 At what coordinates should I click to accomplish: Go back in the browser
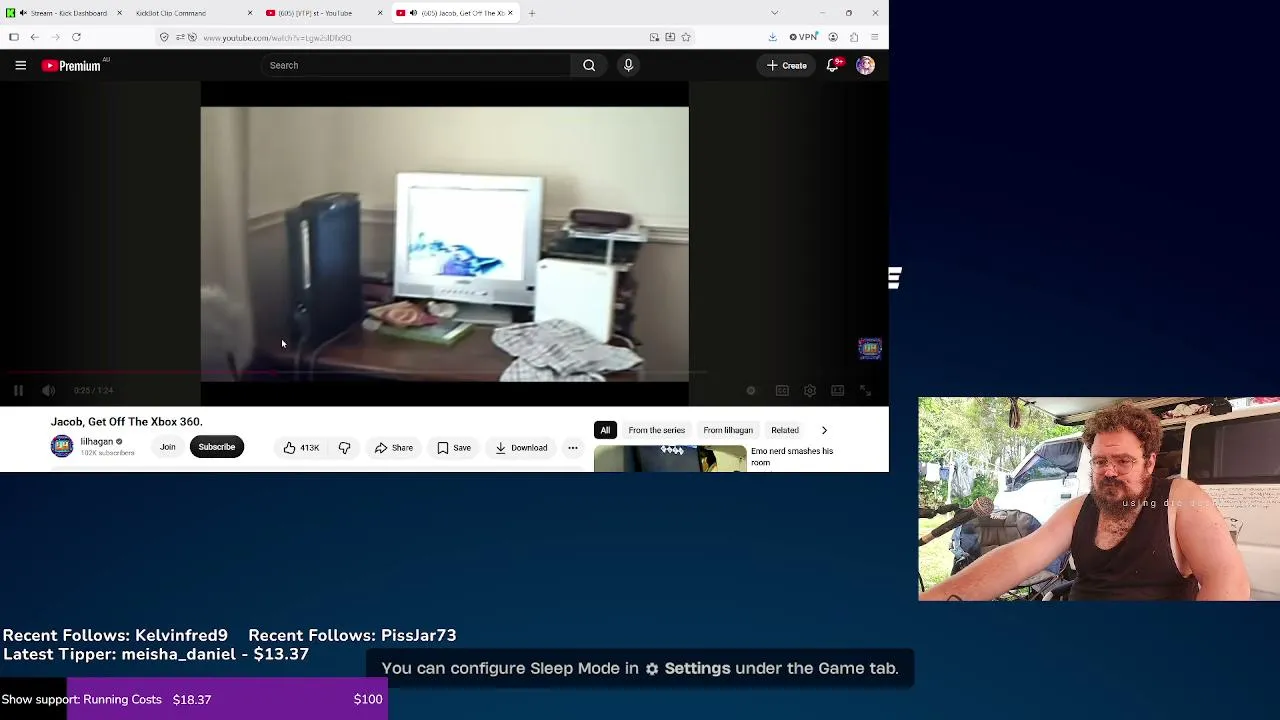[34, 37]
